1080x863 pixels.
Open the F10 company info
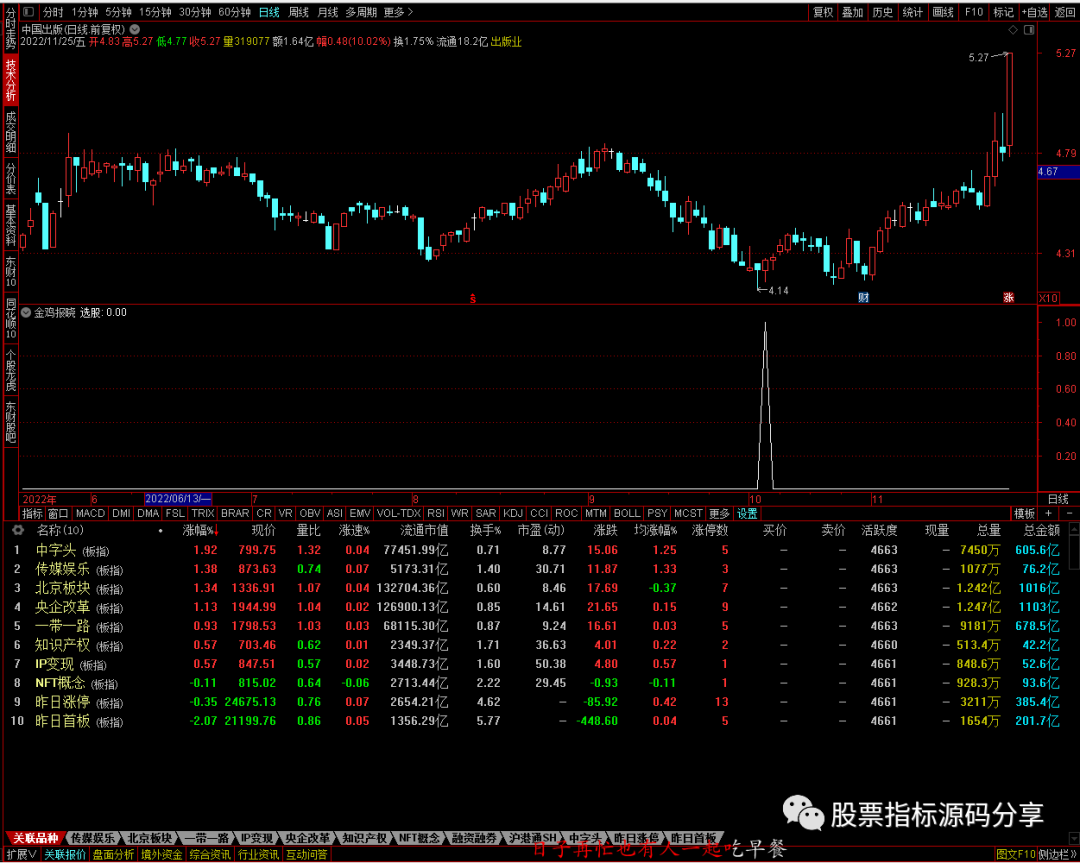click(973, 12)
